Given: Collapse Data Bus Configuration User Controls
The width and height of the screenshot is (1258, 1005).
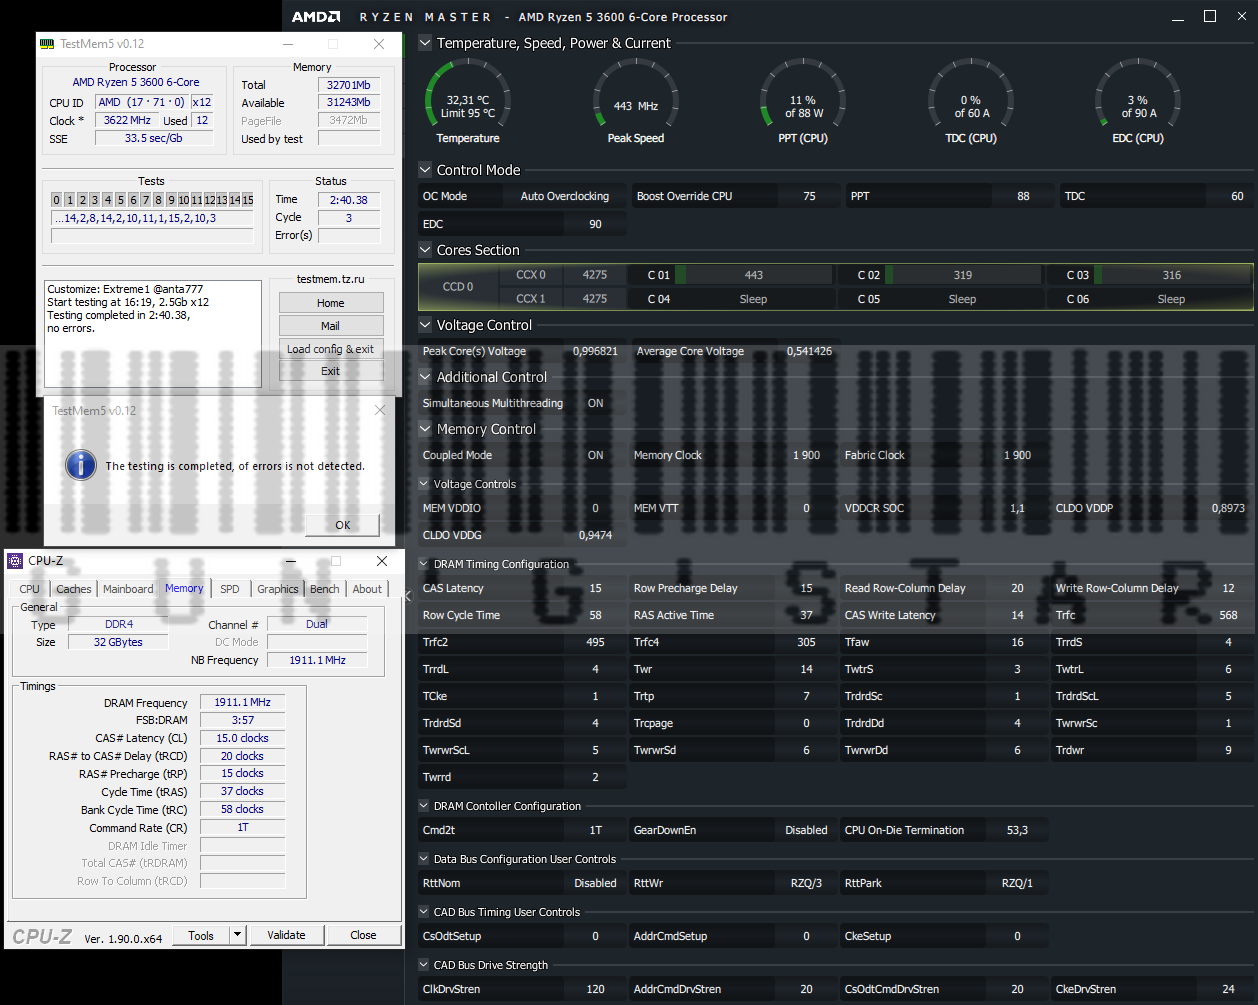Looking at the screenshot, I should (x=424, y=859).
